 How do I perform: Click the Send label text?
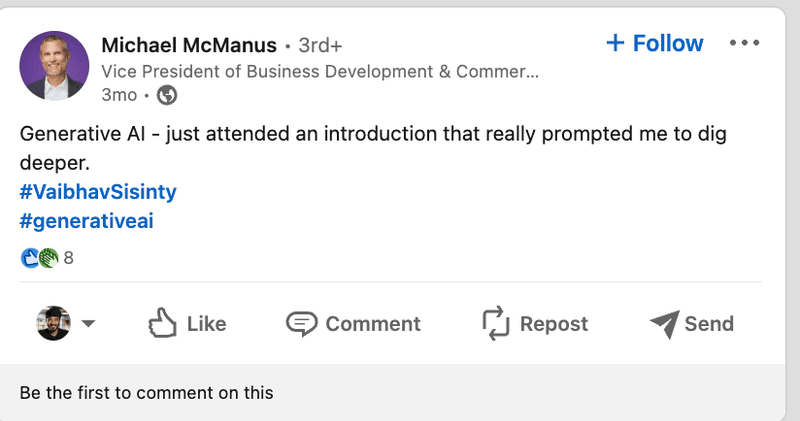click(x=709, y=324)
